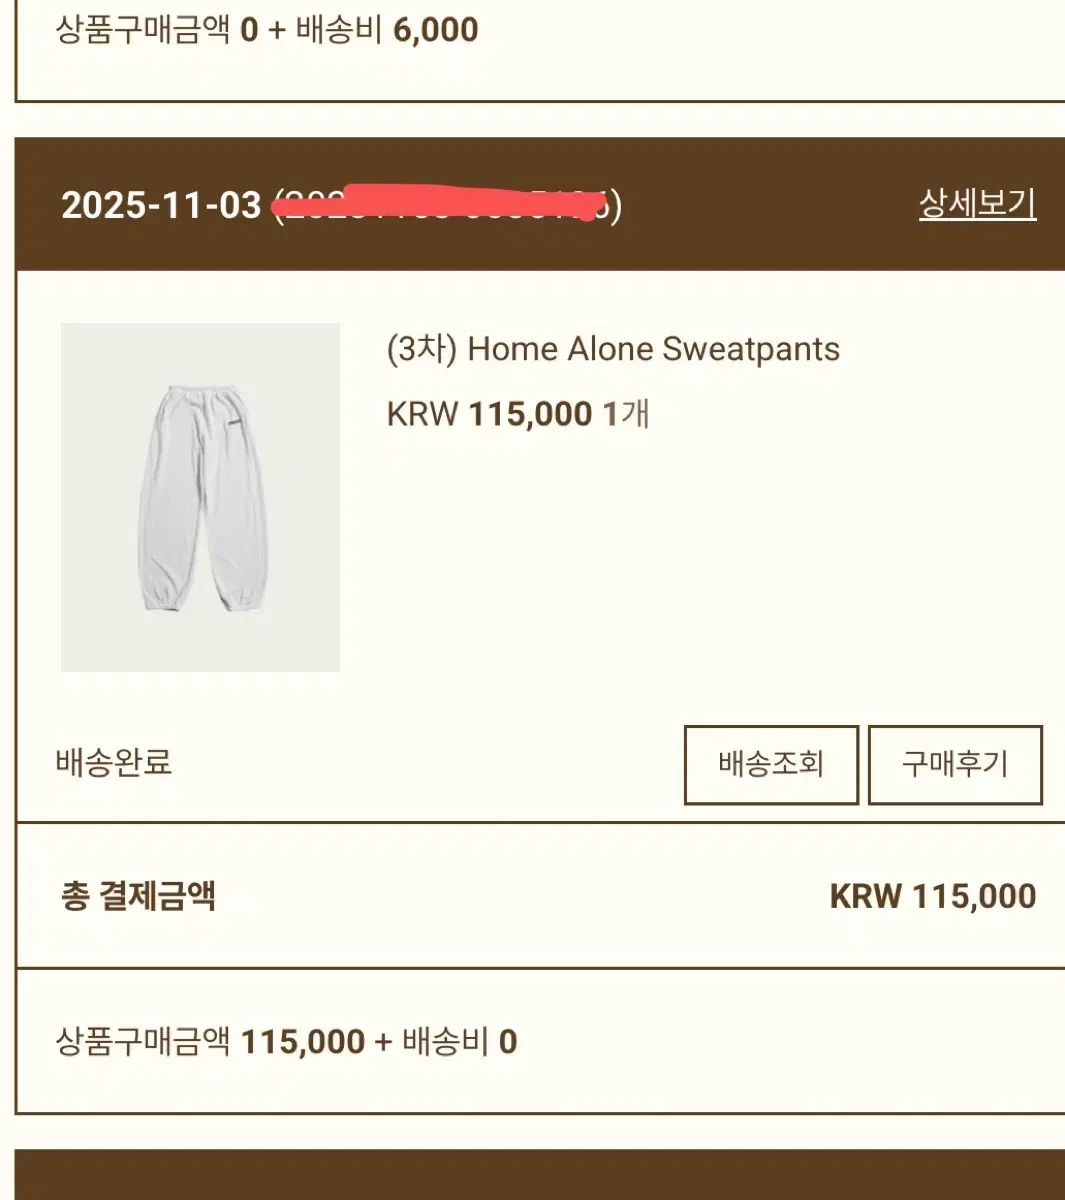This screenshot has height=1200, width=1065.
Task: Click the order date 2025-11-03
Action: (x=161, y=206)
